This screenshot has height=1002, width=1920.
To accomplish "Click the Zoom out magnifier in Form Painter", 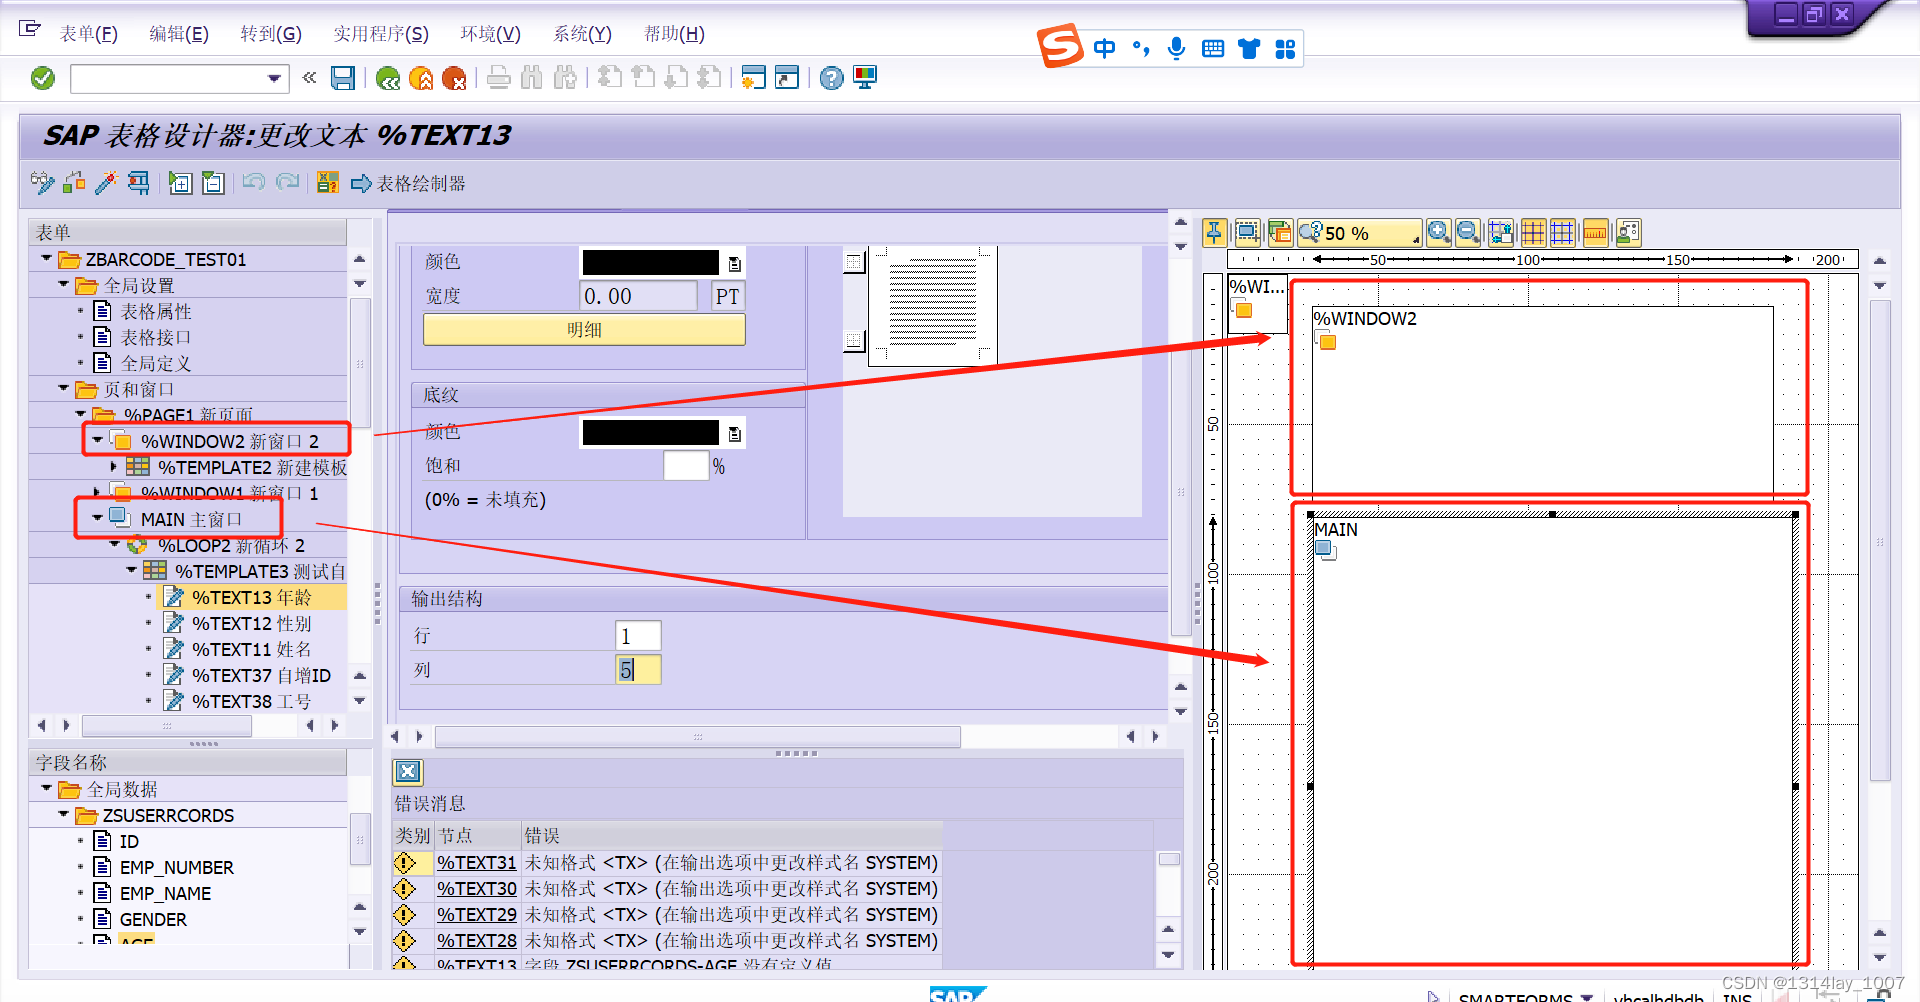I will click(1468, 233).
